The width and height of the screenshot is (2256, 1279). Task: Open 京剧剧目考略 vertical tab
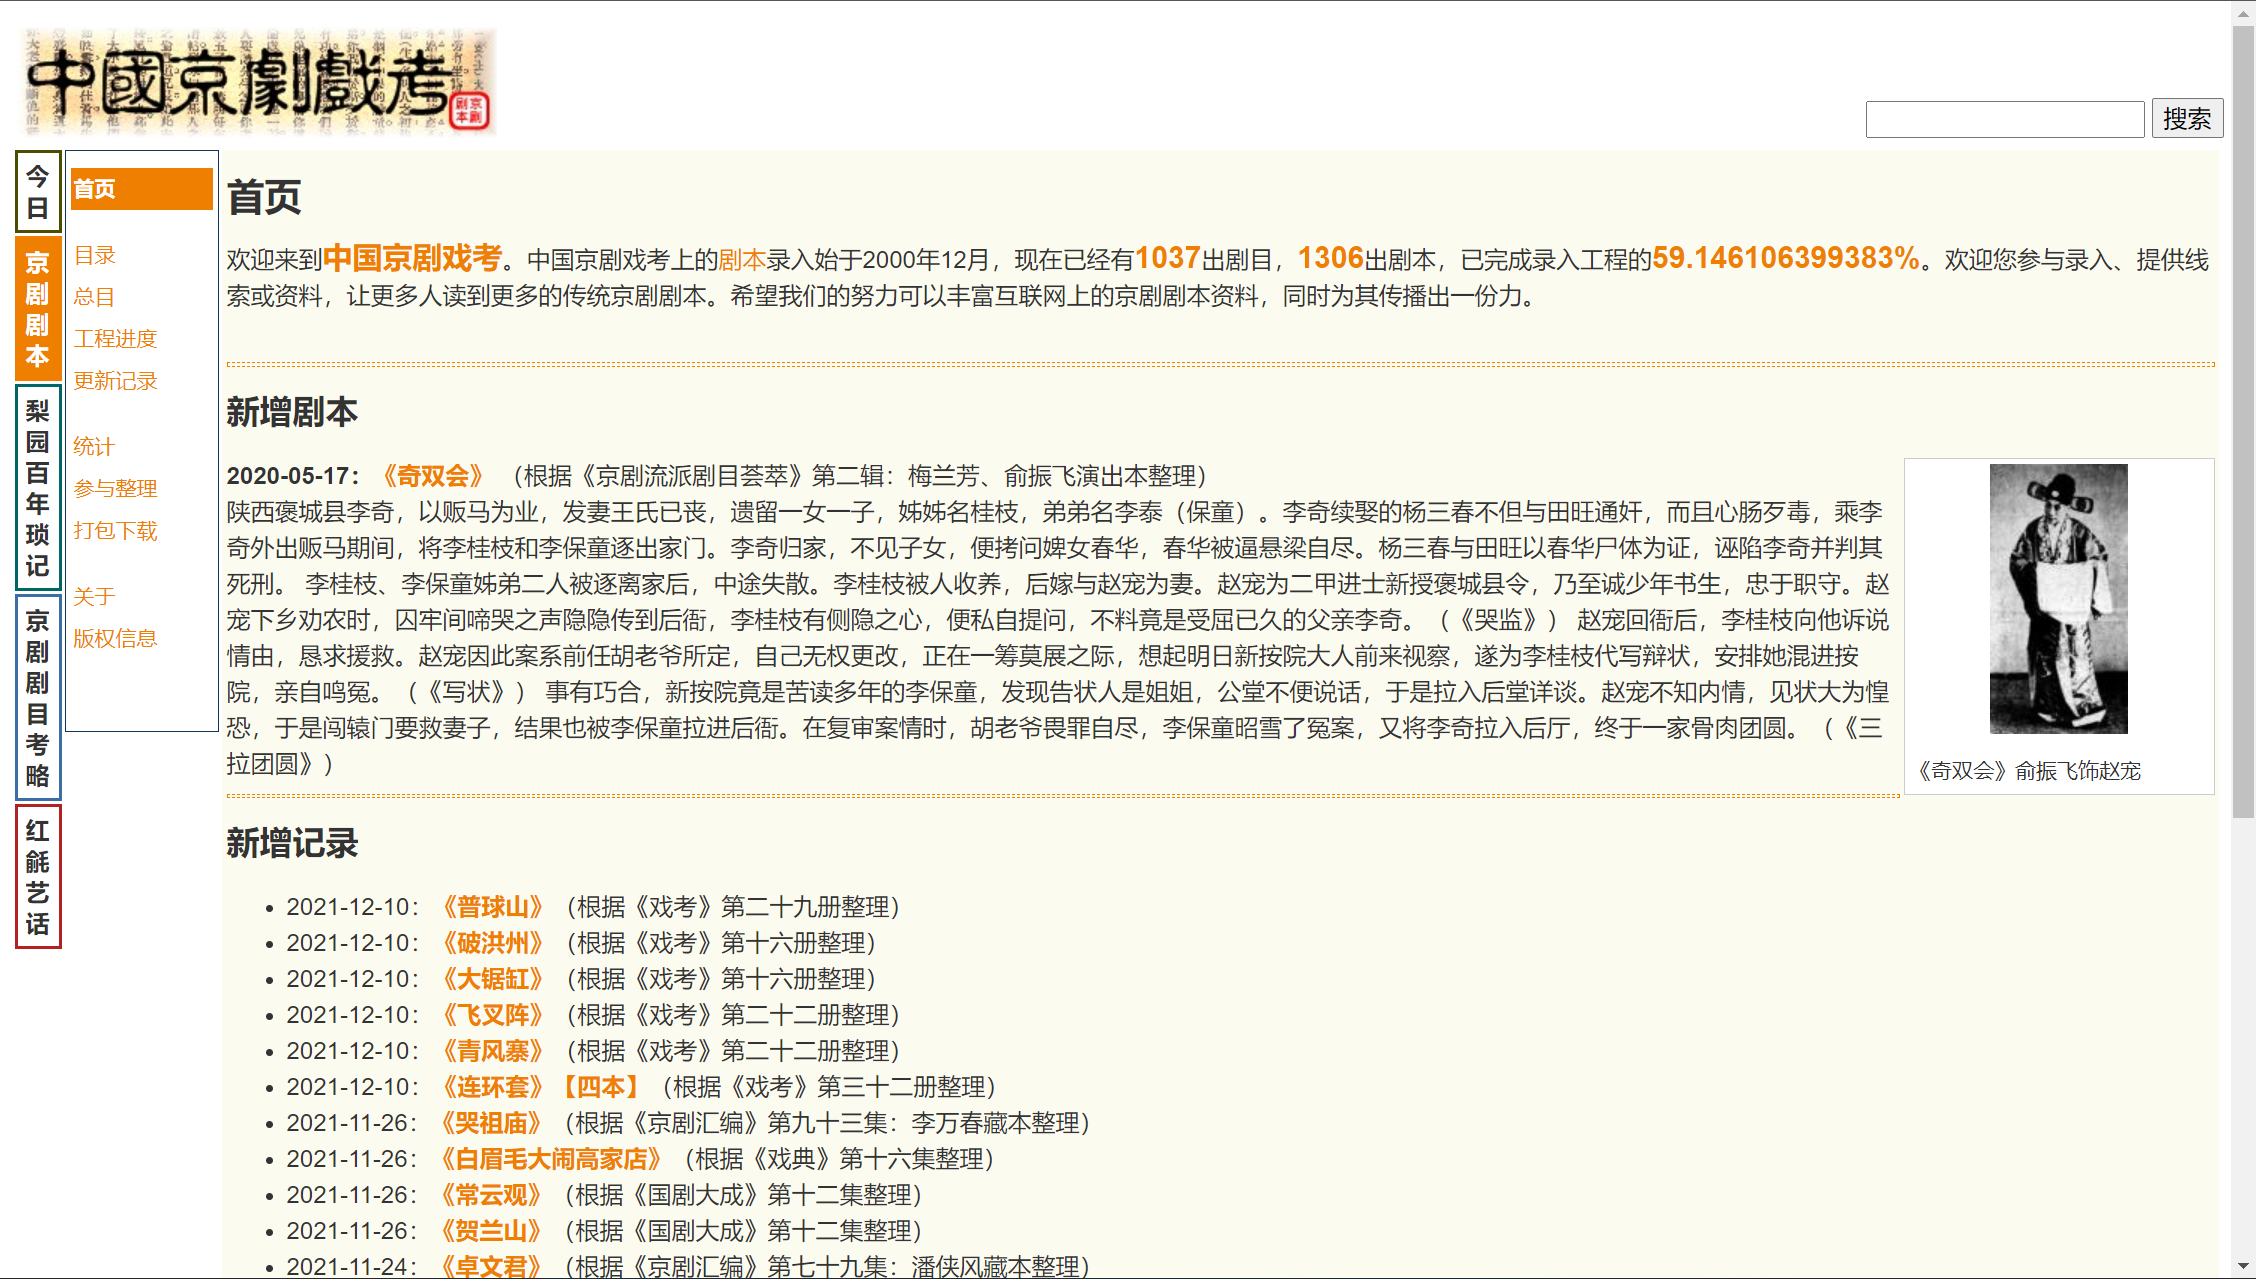38,697
